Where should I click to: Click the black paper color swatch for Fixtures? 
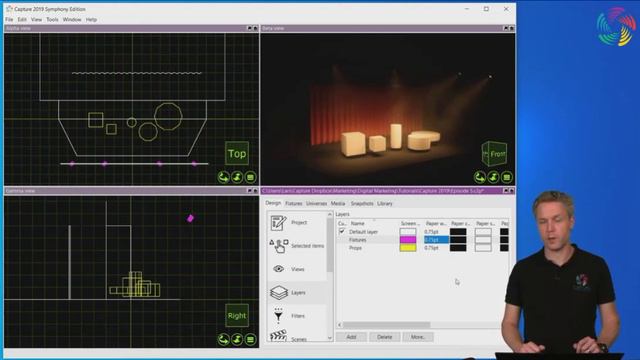[458, 240]
